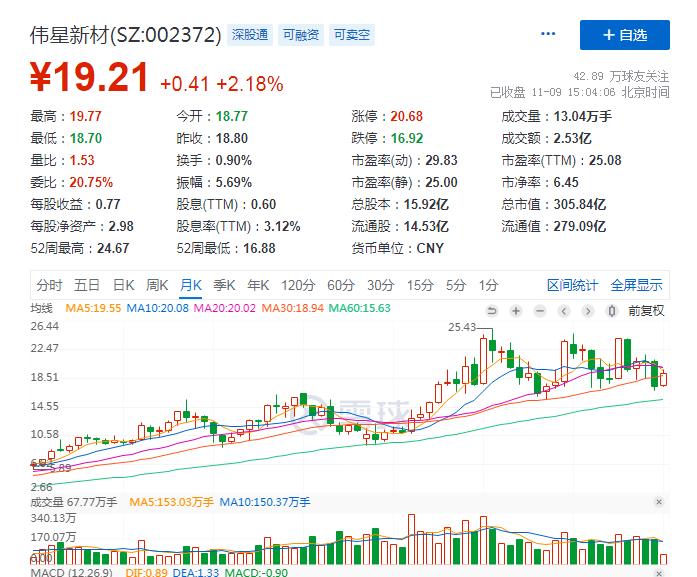Viewport: 697px width, 577px height.
Task: Add stock with the 自选 button
Action: click(625, 35)
